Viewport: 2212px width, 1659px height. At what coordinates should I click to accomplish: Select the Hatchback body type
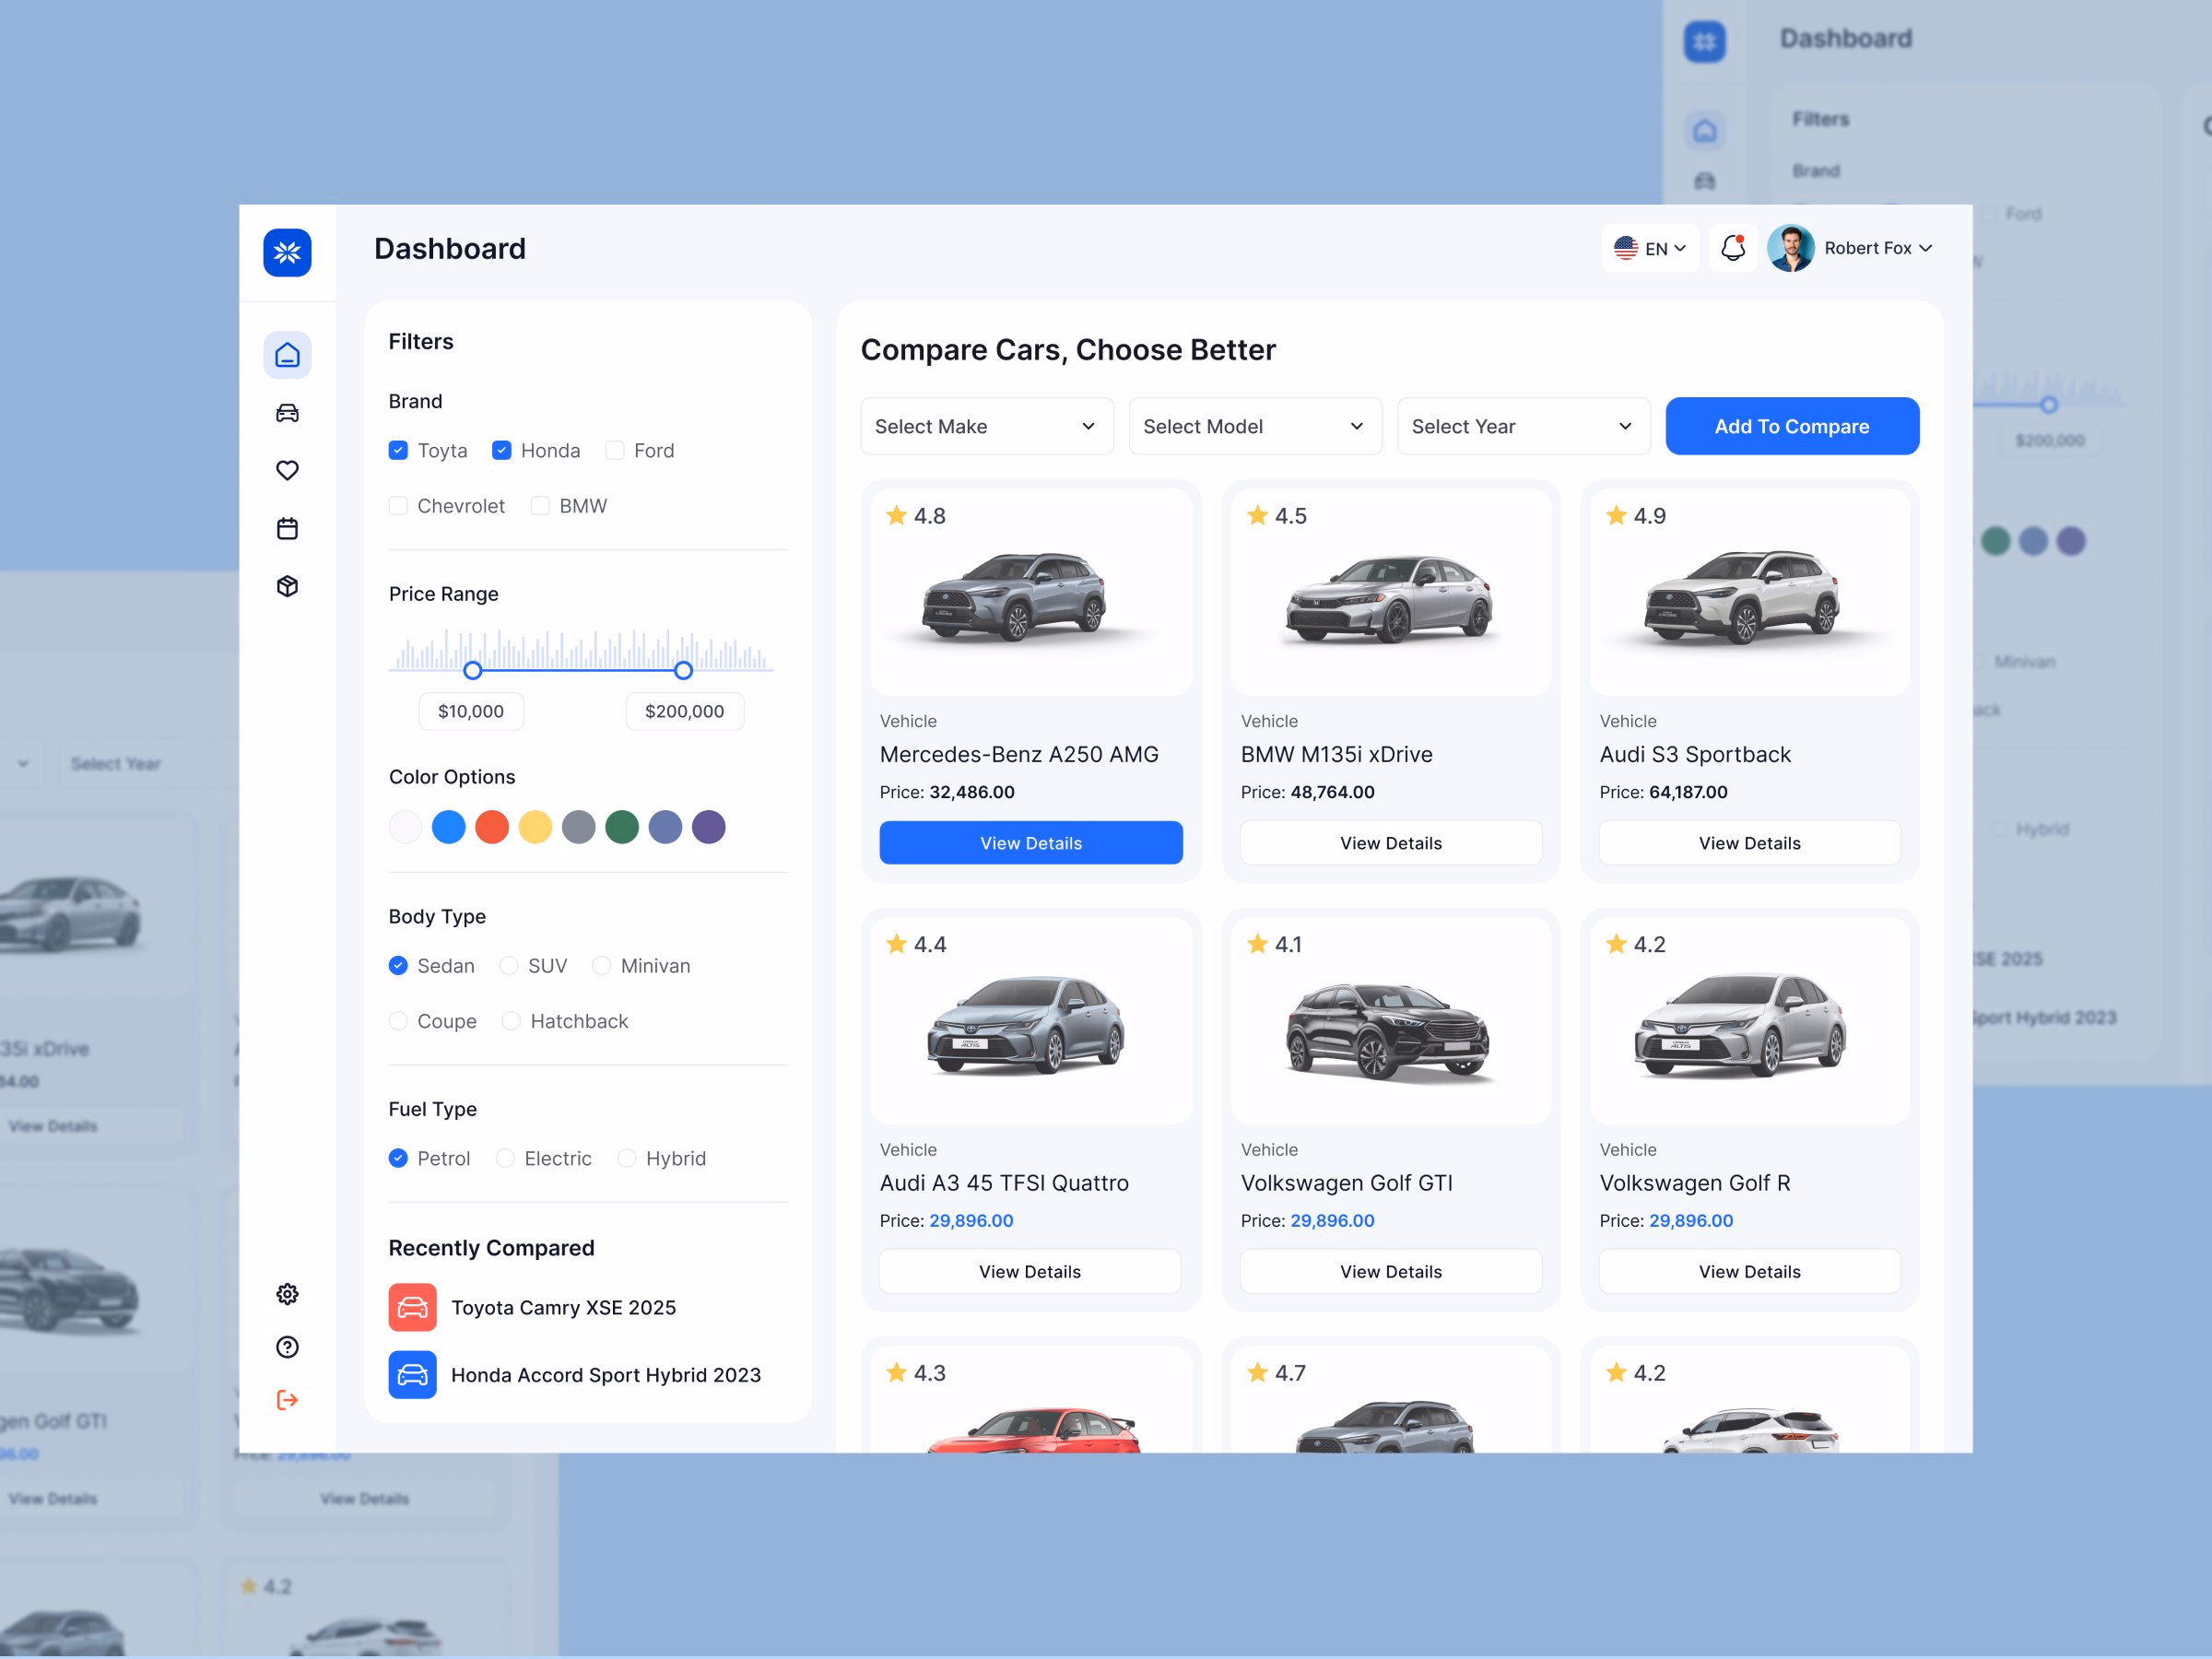coord(511,1020)
